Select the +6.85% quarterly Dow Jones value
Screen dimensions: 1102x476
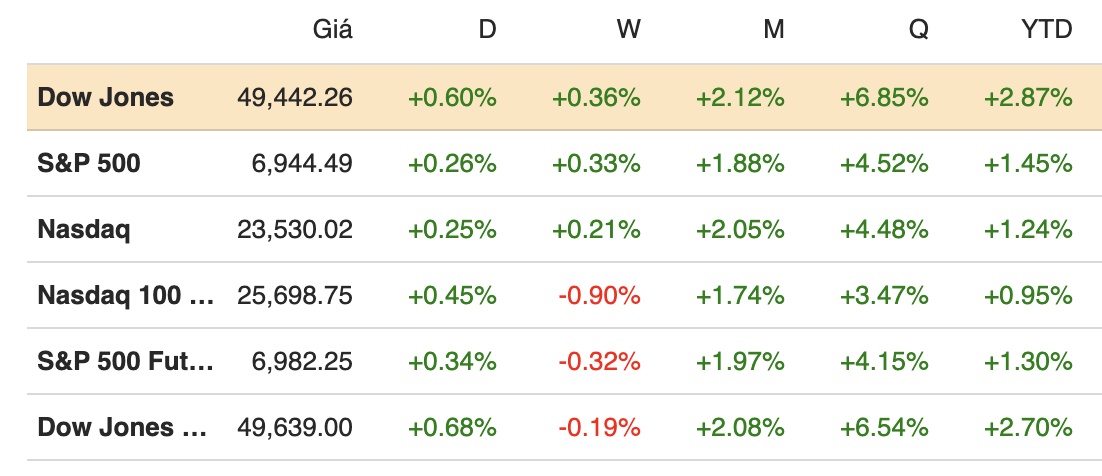(x=885, y=97)
